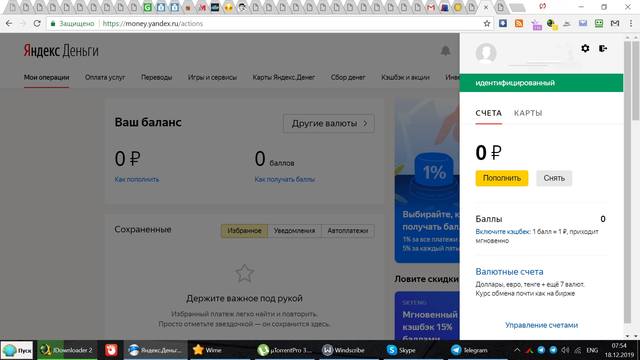
Task: Click the yellow Пополнить button
Action: (502, 178)
